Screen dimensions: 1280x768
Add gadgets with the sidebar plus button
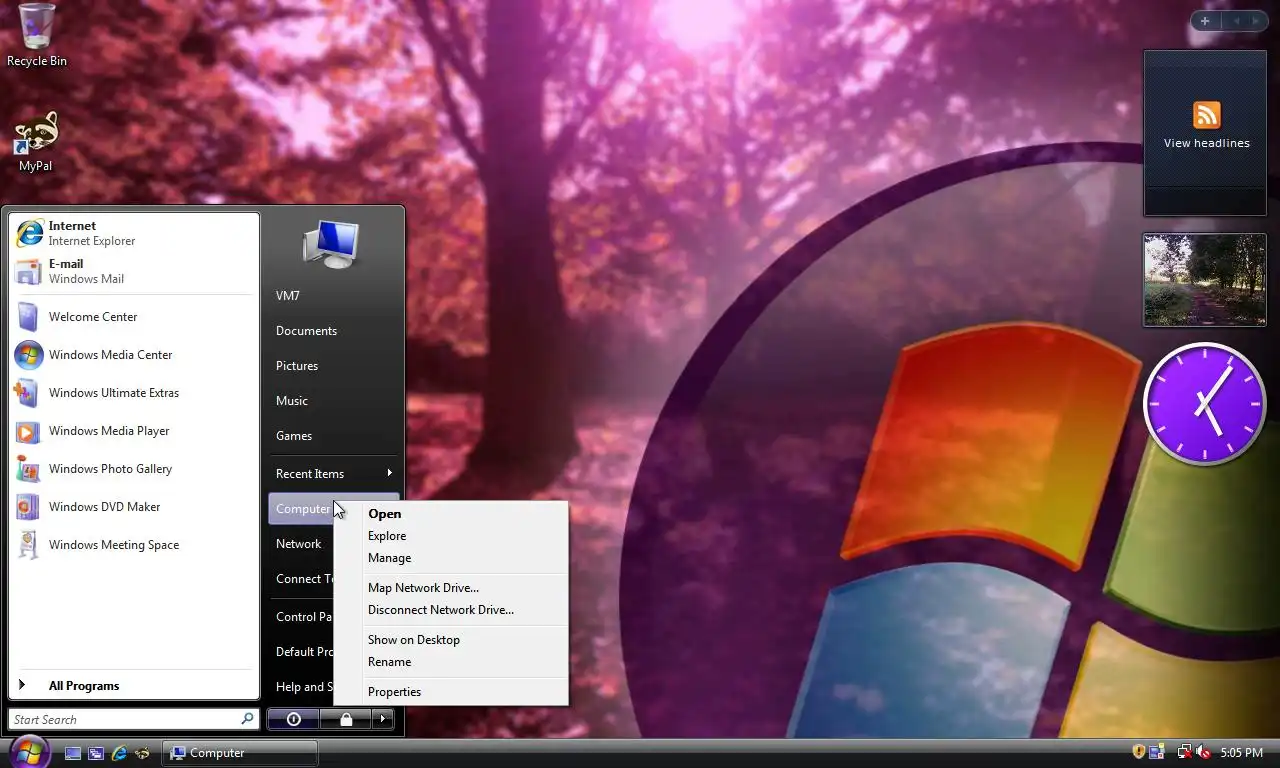click(x=1205, y=21)
